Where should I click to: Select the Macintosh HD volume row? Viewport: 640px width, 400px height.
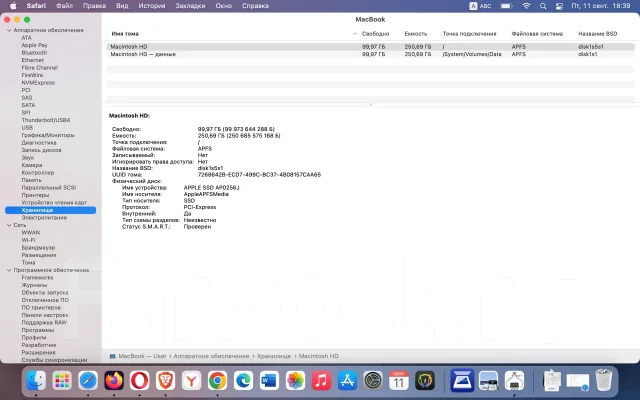[x=371, y=47]
